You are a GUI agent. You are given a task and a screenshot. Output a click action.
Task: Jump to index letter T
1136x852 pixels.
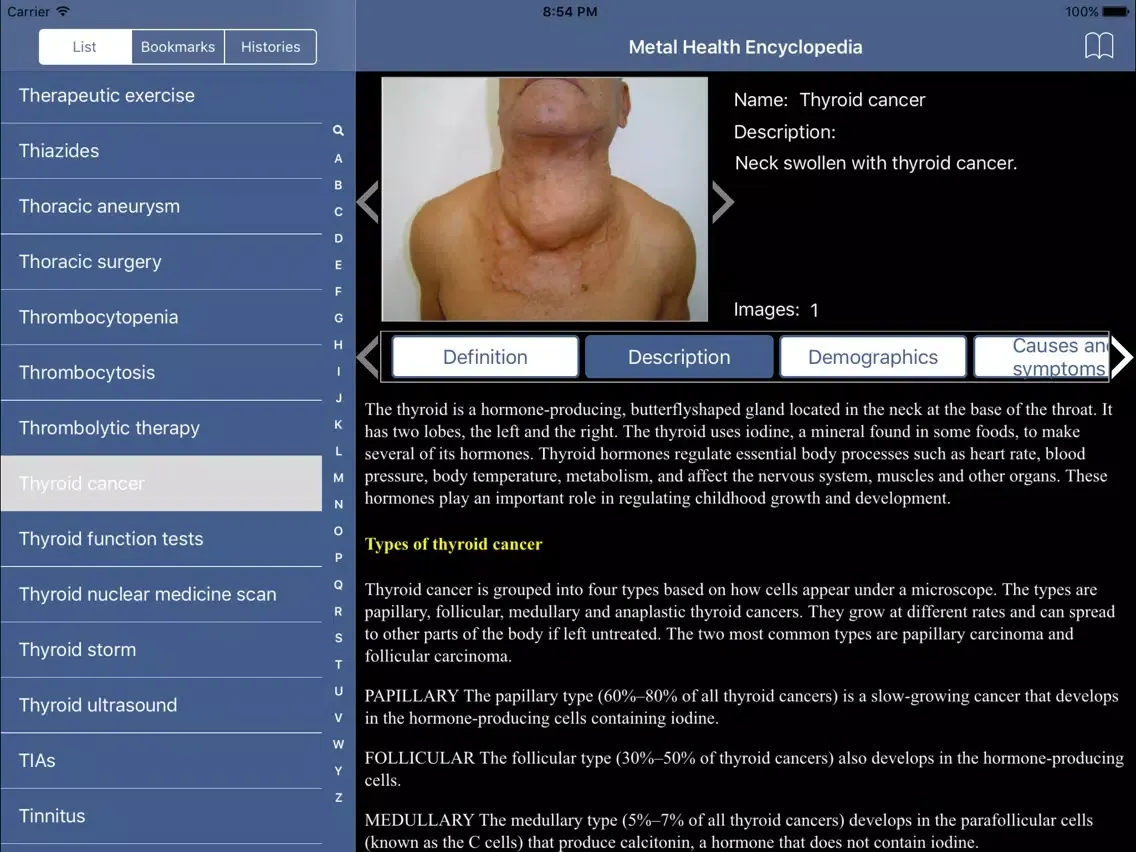pyautogui.click(x=338, y=664)
